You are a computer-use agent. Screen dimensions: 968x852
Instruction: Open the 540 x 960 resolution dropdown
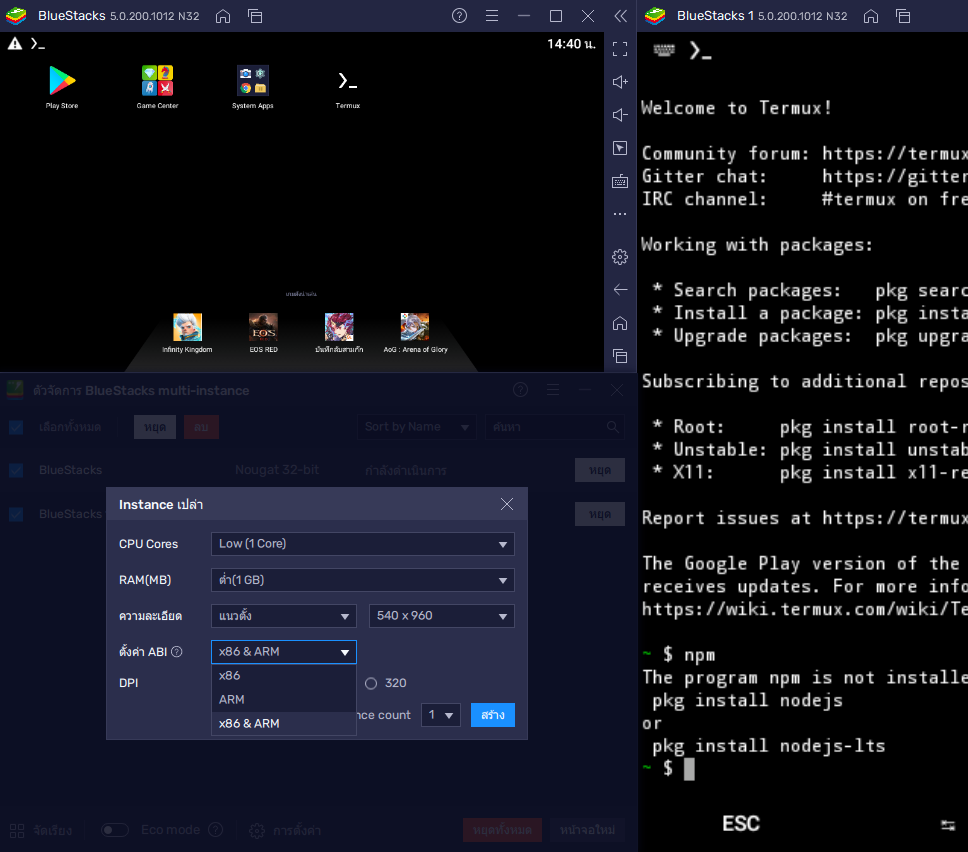(x=441, y=616)
